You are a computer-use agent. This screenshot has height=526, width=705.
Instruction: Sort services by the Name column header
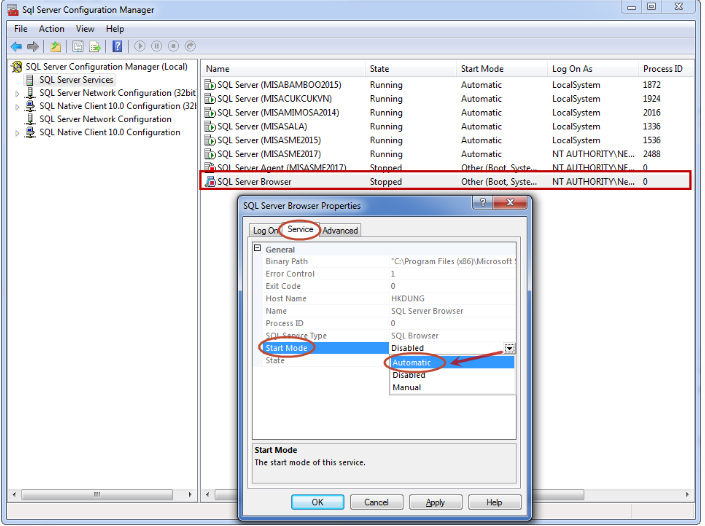point(283,69)
